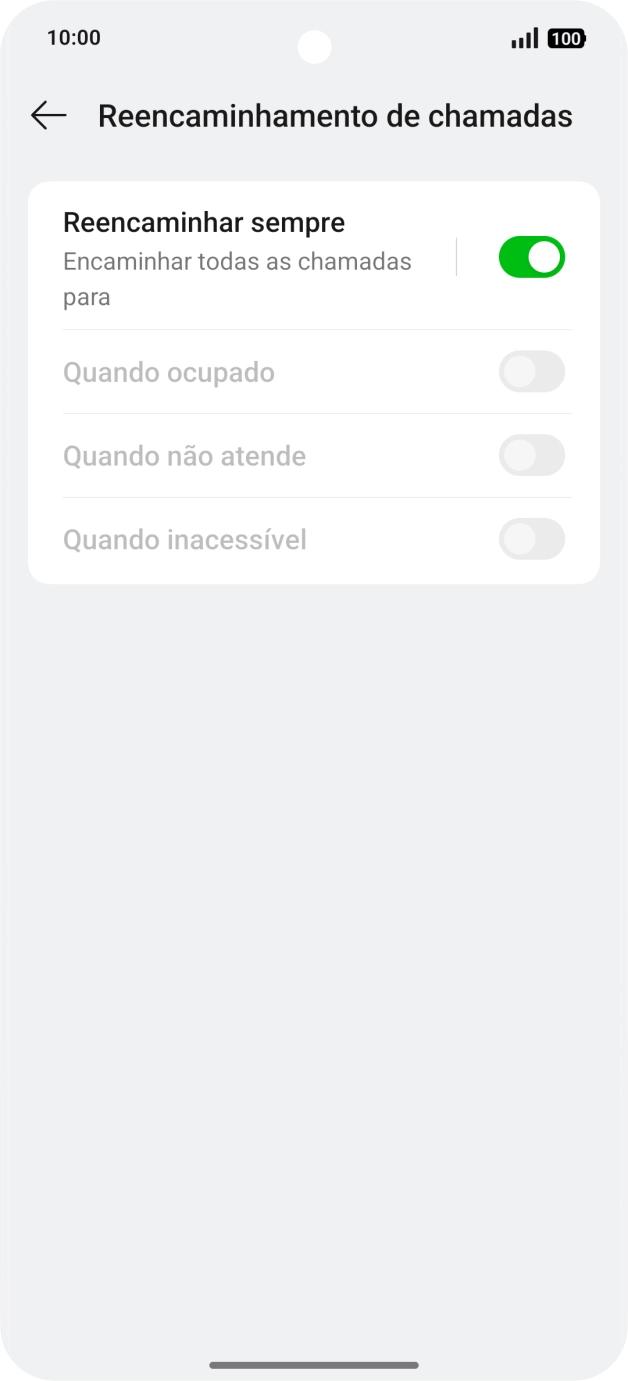Click the divider next to Reencaminhar sempre toggle
This screenshot has height=1381, width=628.
pyautogui.click(x=457, y=256)
